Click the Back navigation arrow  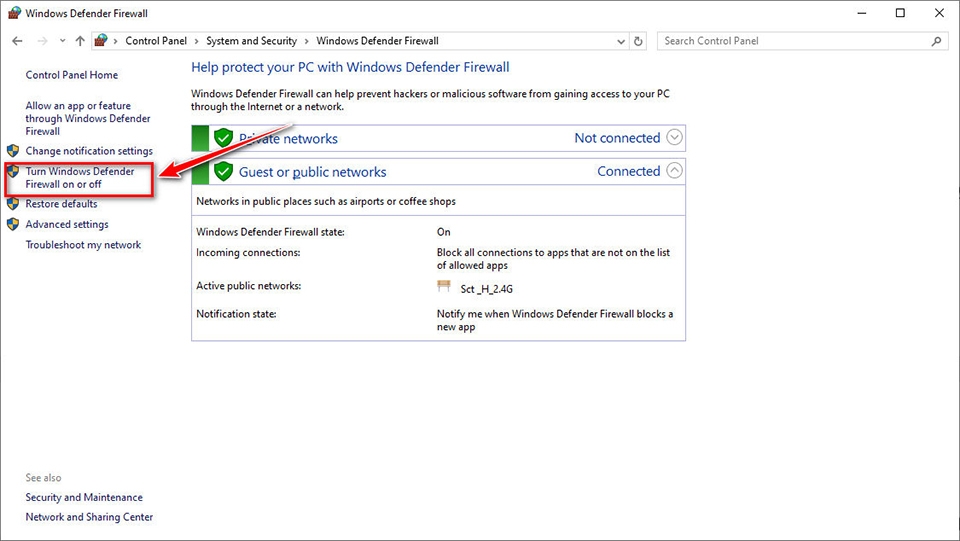point(17,41)
